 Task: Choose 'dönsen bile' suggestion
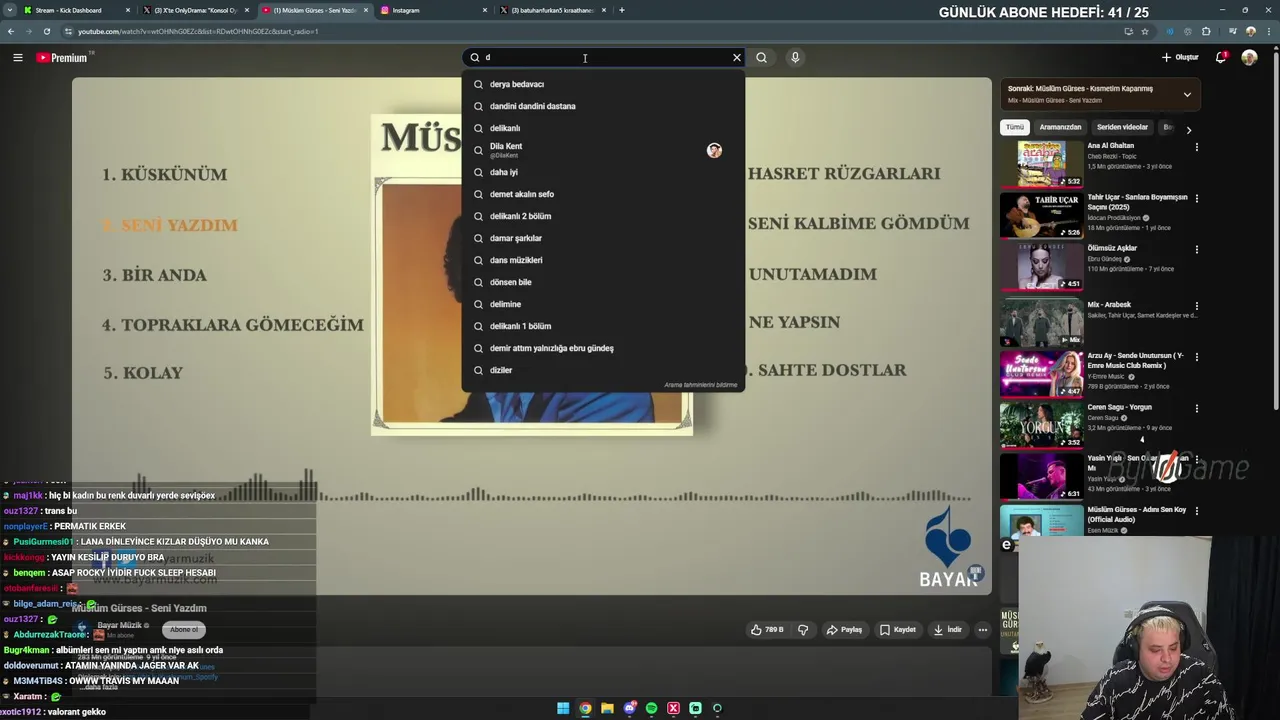pyautogui.click(x=604, y=282)
